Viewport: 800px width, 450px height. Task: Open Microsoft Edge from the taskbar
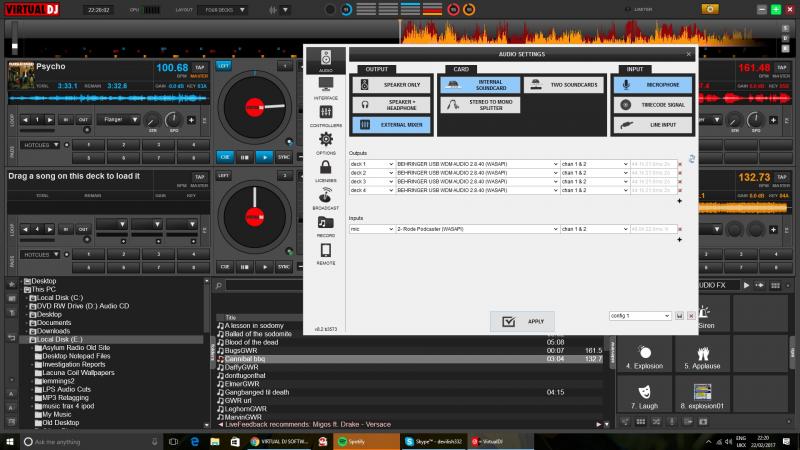(194, 442)
